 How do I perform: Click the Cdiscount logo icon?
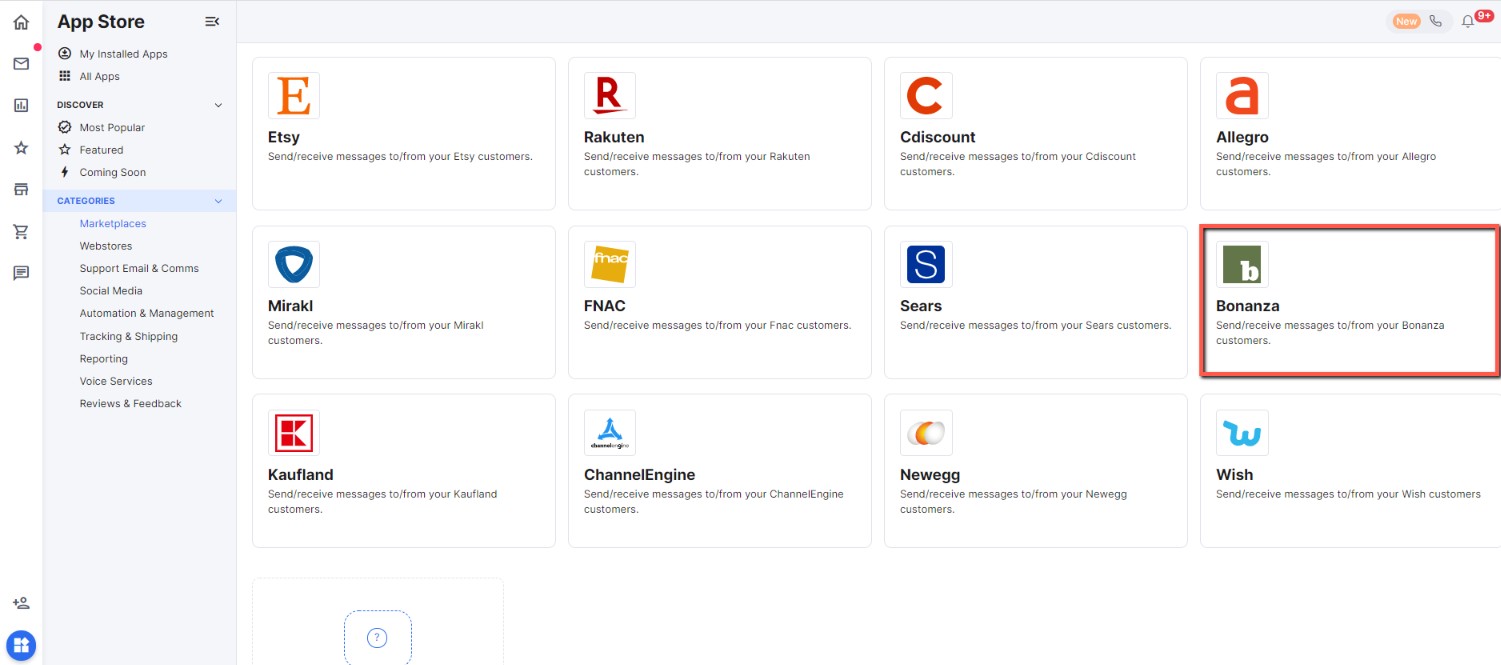click(x=926, y=96)
